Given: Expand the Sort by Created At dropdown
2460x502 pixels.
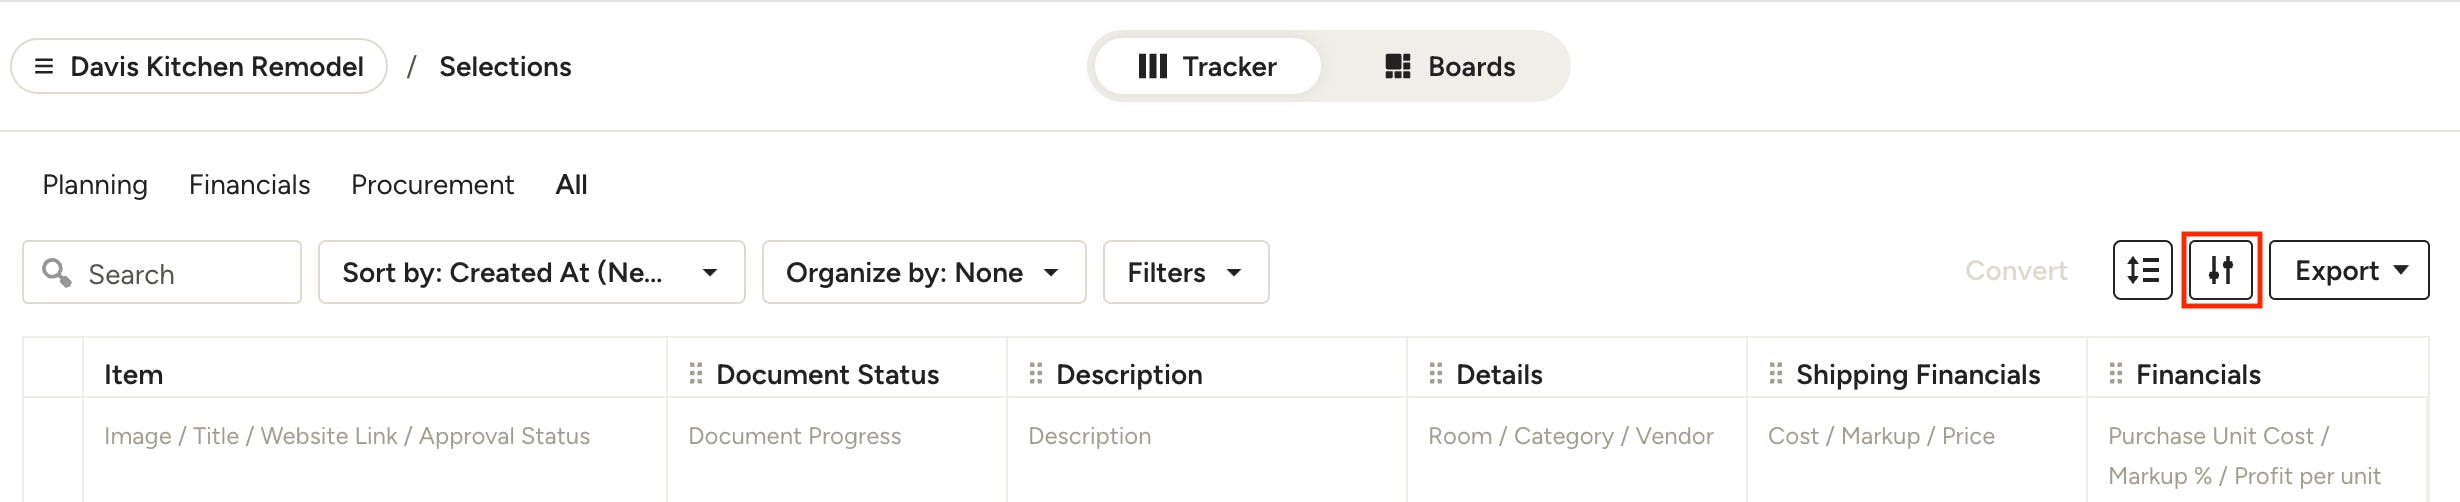Looking at the screenshot, I should pos(532,272).
